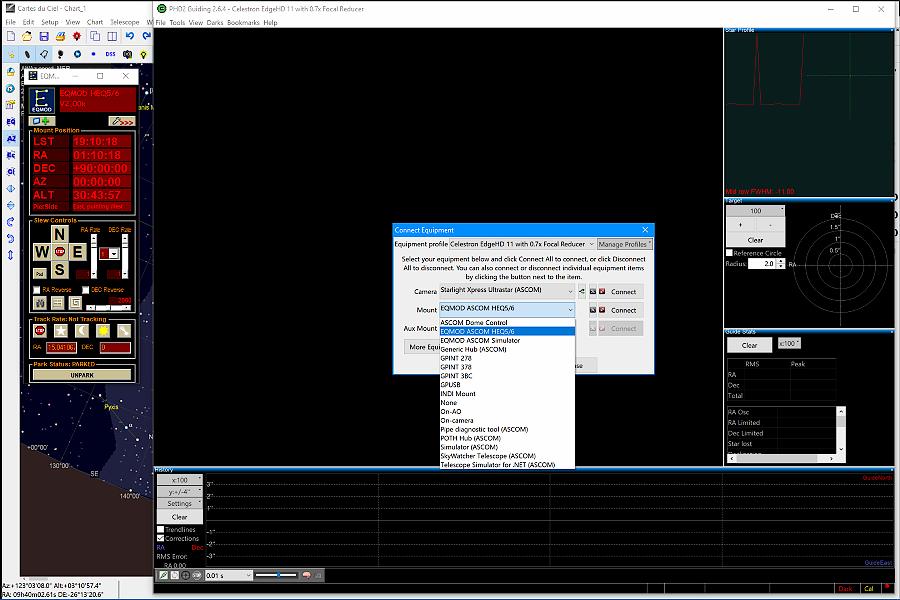Toggle the RA Reverse checkbox in EQMOD

coord(37,290)
